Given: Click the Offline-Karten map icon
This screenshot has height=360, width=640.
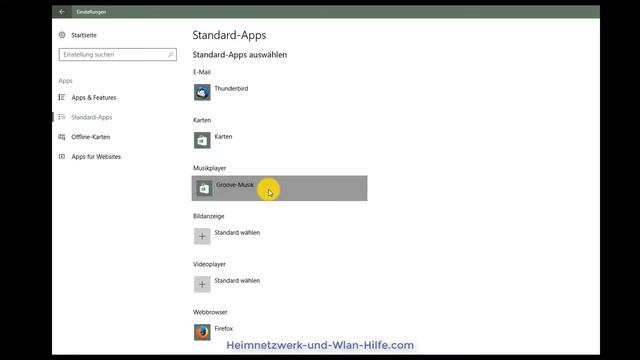Looking at the screenshot, I should point(62,137).
